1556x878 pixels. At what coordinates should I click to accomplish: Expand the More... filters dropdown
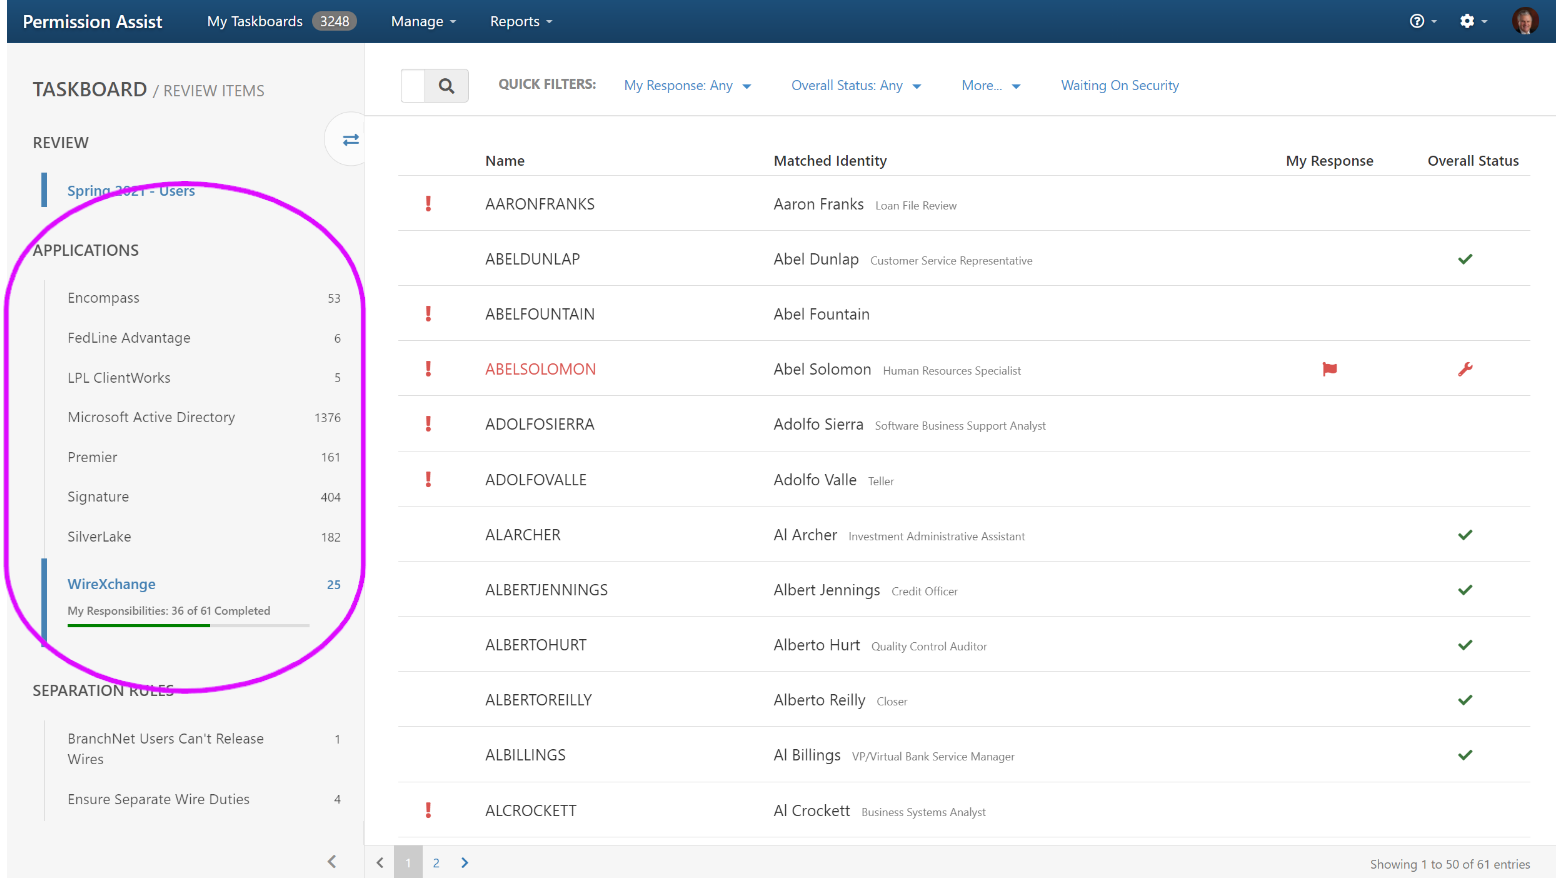pos(990,86)
